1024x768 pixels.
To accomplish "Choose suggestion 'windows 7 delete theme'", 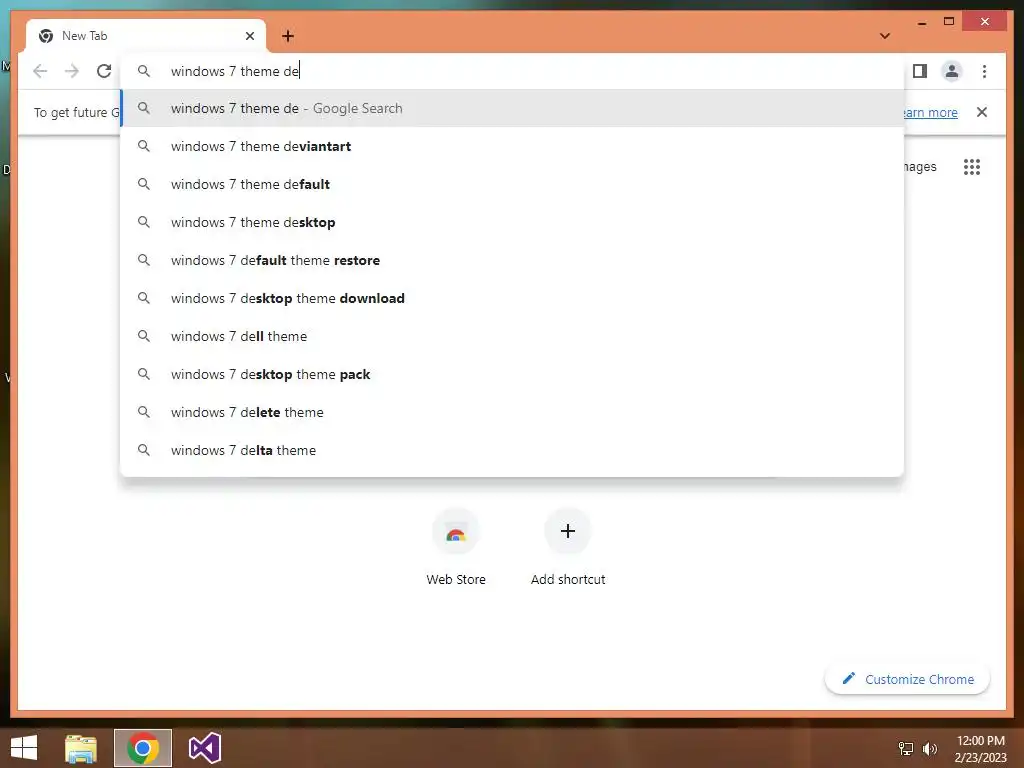I will tap(512, 412).
